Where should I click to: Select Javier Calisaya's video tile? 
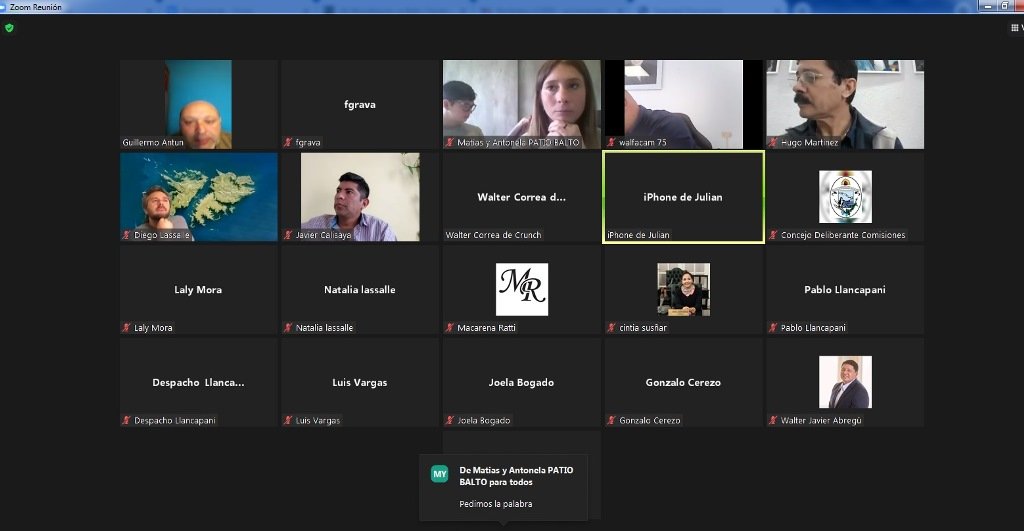360,196
